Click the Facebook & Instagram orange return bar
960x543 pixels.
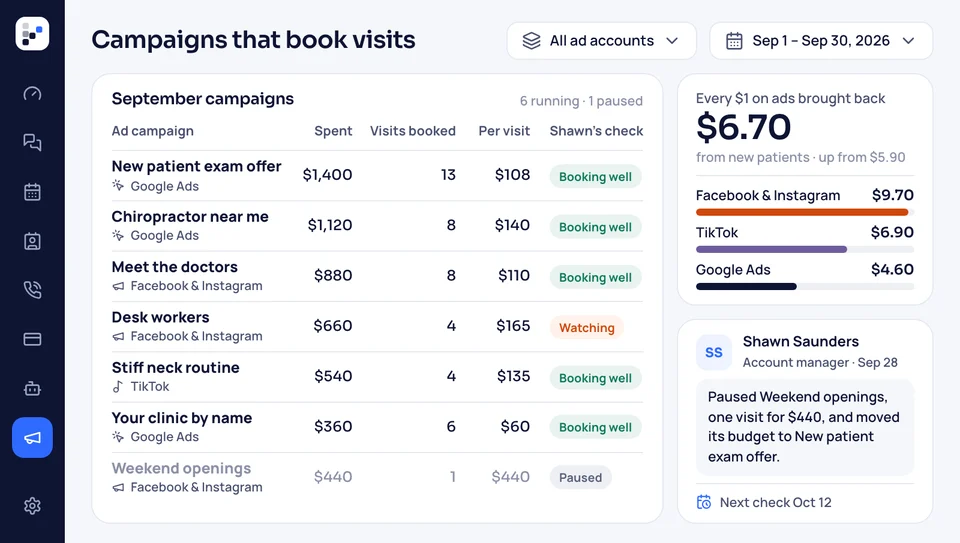[804, 212]
